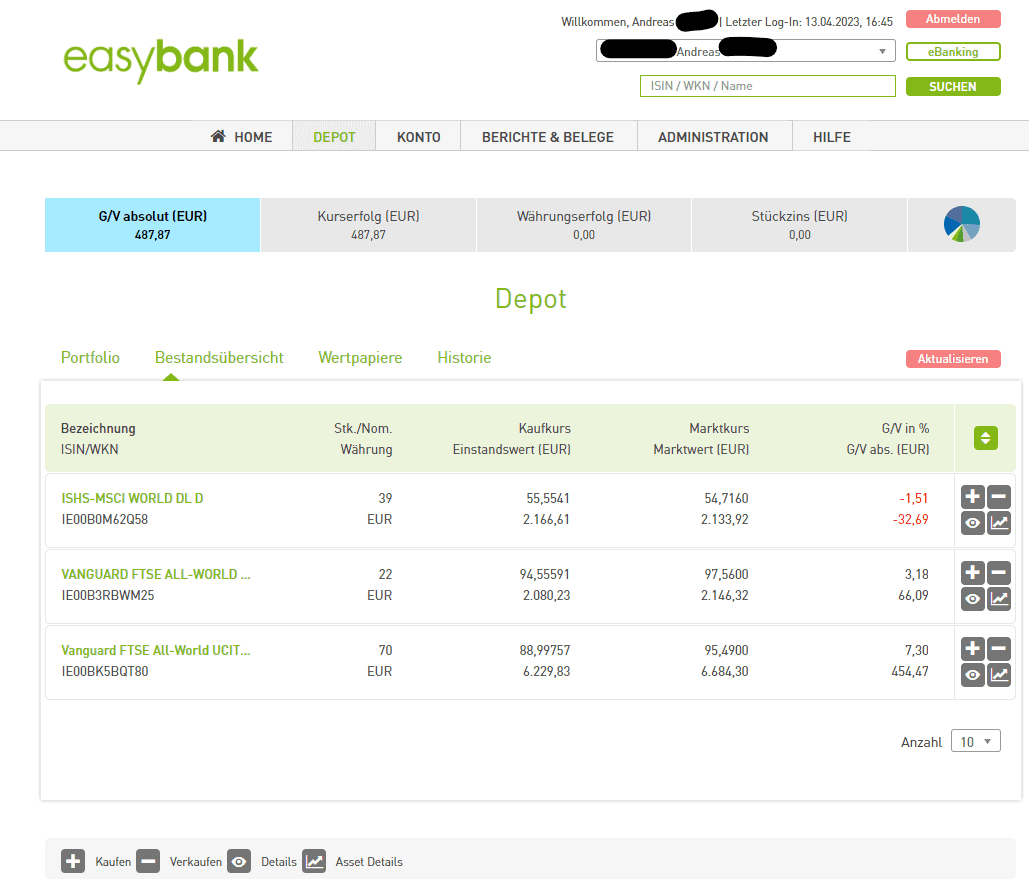Click the G/V in % column header
Screen dimensions: 1029x893
(906, 428)
